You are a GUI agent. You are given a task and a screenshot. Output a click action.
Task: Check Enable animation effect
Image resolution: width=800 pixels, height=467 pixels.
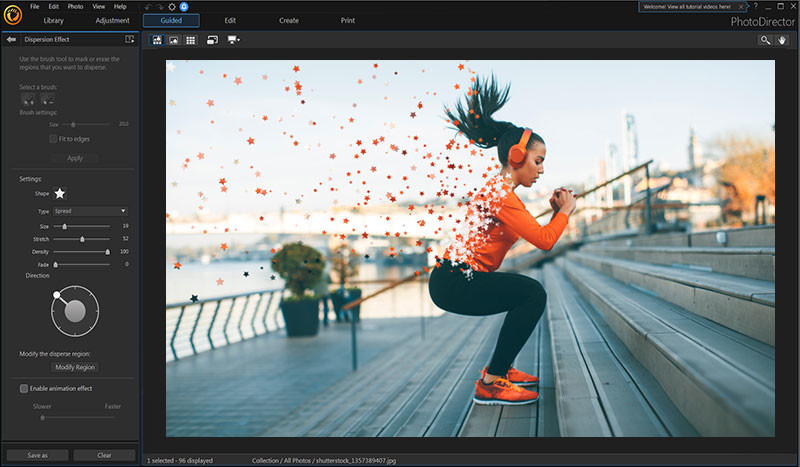pyautogui.click(x=24, y=388)
